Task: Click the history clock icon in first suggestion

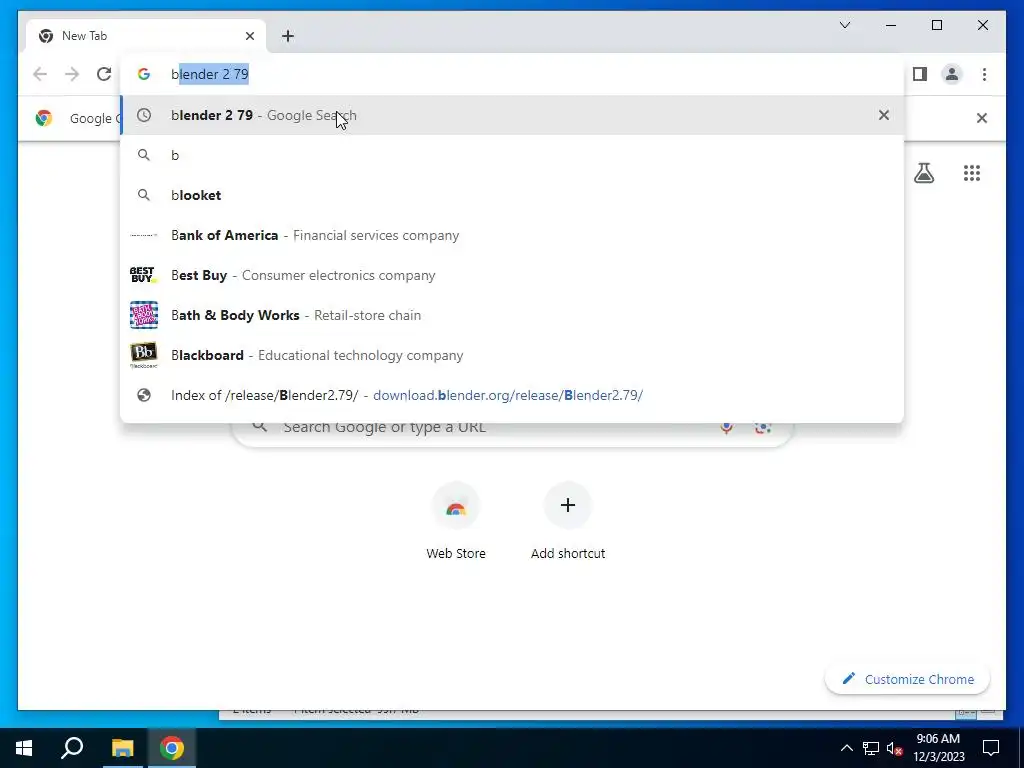Action: pos(144,115)
